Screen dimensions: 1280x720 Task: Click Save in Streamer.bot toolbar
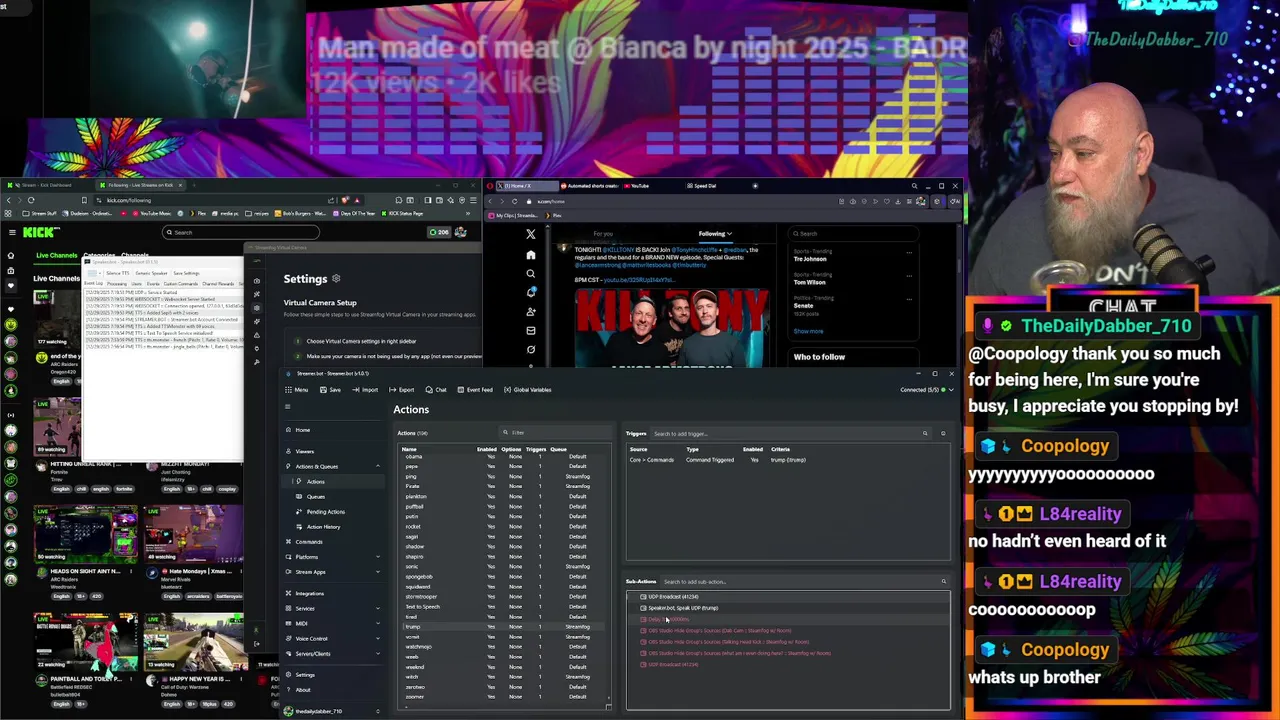click(x=331, y=389)
